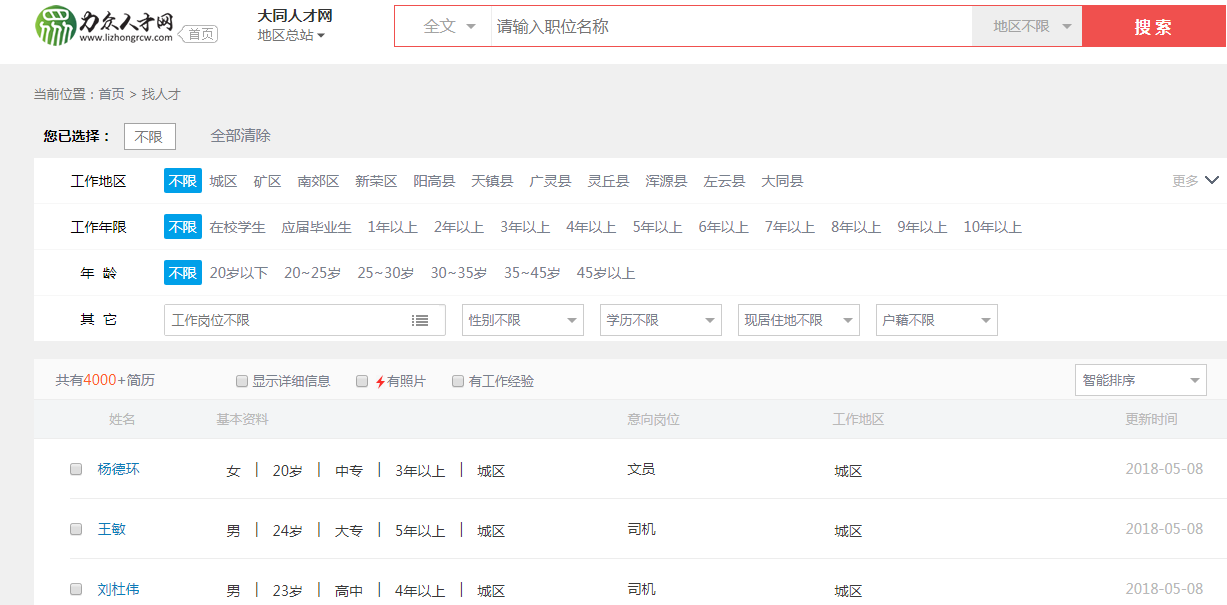Select 大同县 work area filter

(782, 181)
